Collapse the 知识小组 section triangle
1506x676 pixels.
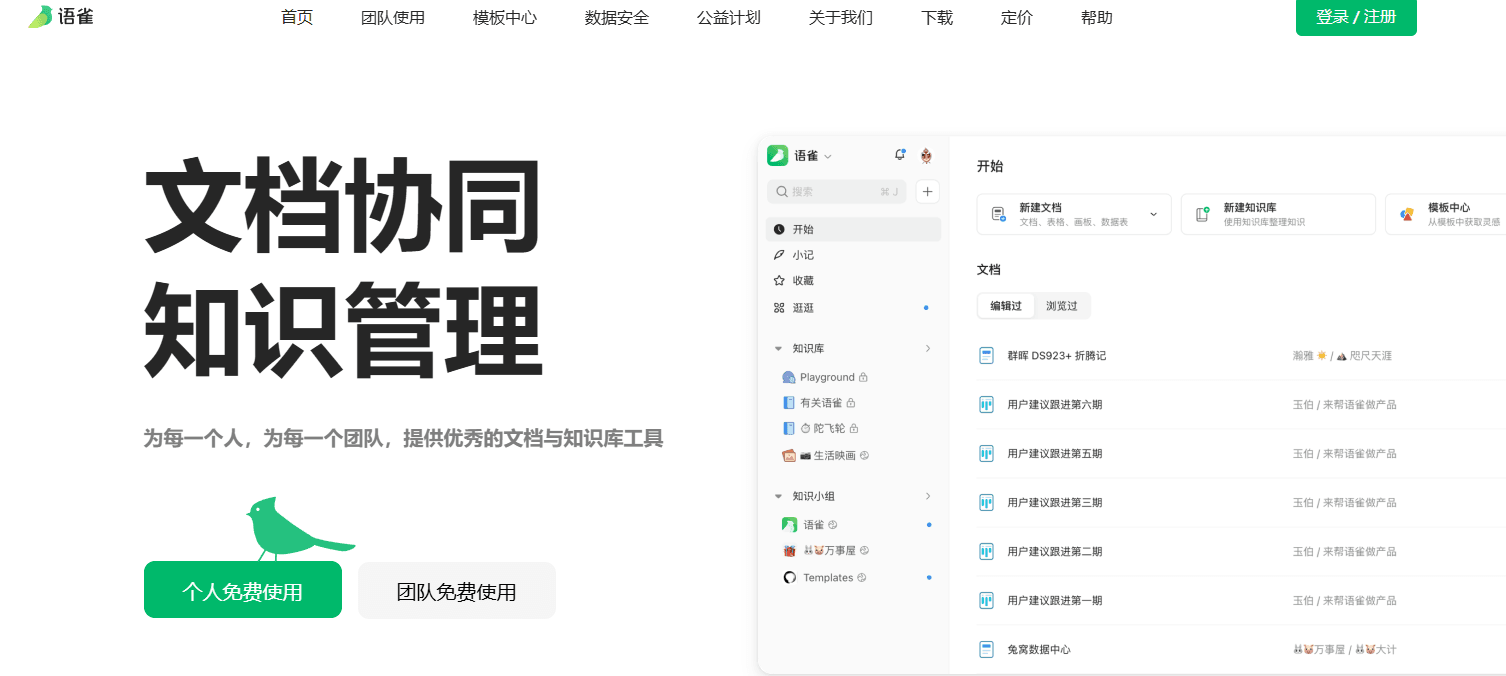[778, 496]
